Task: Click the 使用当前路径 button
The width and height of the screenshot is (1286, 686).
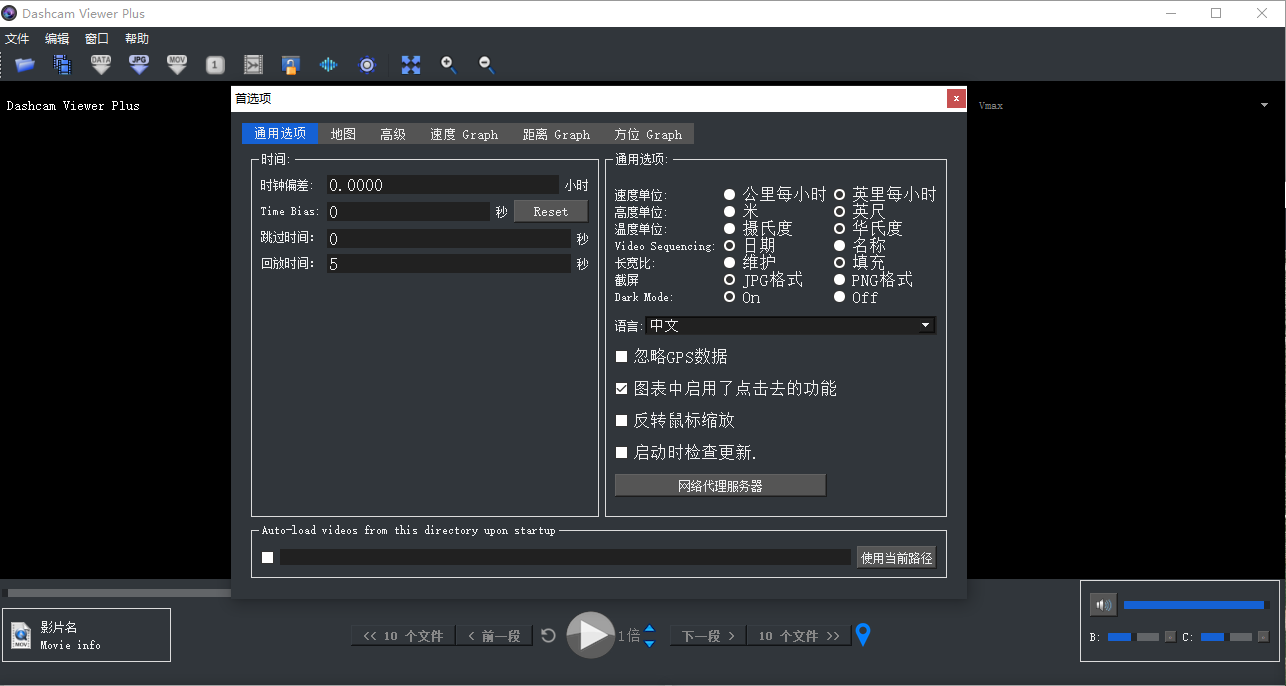Action: (x=896, y=558)
